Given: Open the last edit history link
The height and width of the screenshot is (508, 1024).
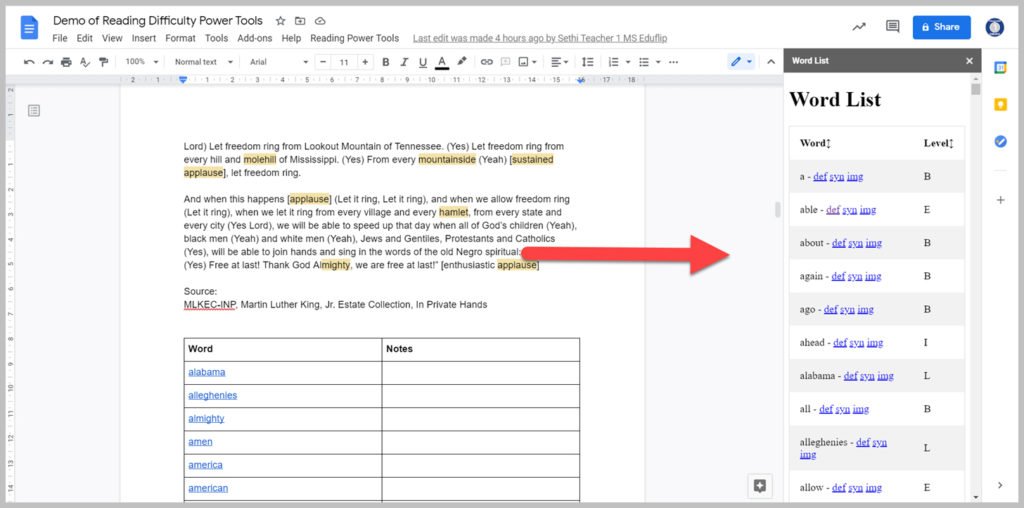Looking at the screenshot, I should tap(540, 39).
